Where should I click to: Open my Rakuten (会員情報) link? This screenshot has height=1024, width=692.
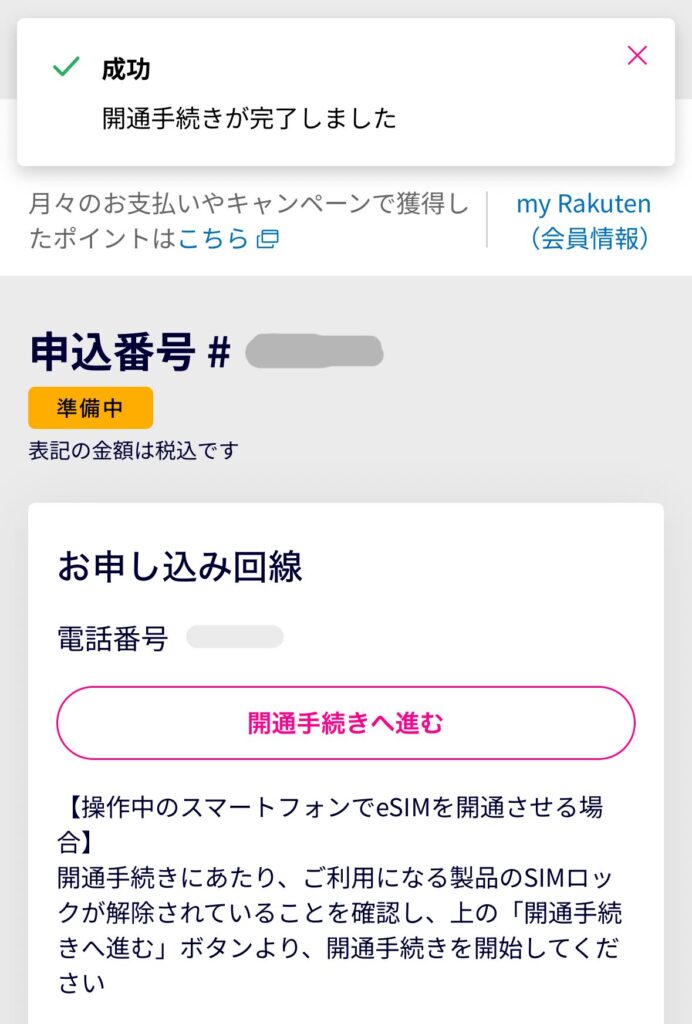(583, 221)
